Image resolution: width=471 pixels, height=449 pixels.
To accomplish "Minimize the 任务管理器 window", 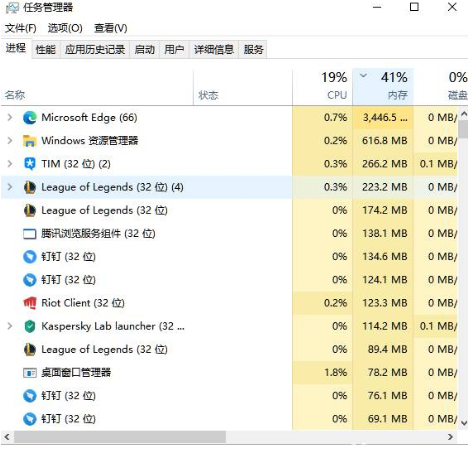I will click(377, 7).
